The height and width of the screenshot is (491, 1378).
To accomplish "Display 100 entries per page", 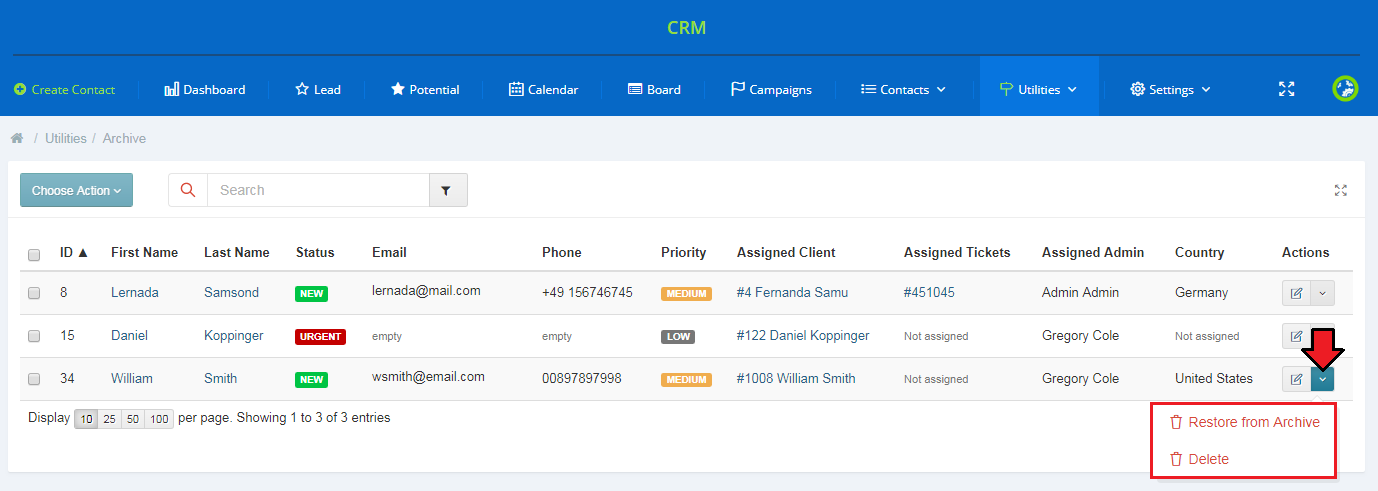I will (158, 419).
